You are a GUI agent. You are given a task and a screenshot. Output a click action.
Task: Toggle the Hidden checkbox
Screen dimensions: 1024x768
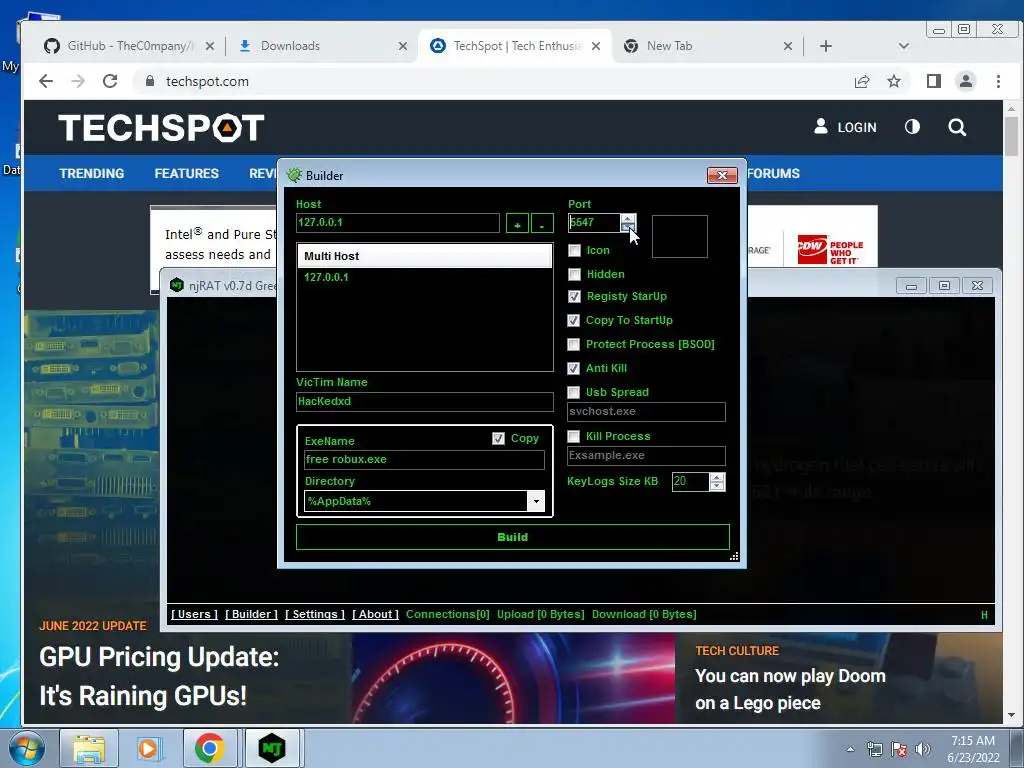coord(574,274)
